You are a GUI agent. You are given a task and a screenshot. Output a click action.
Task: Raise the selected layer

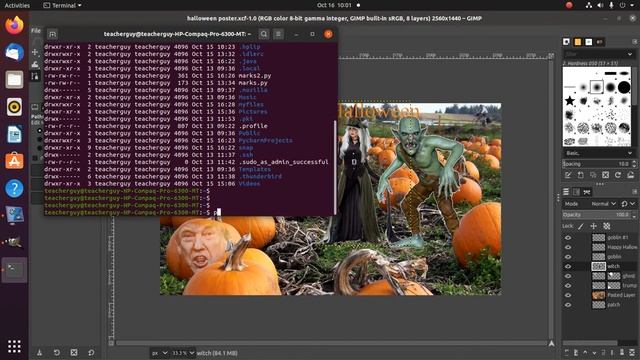(x=585, y=352)
